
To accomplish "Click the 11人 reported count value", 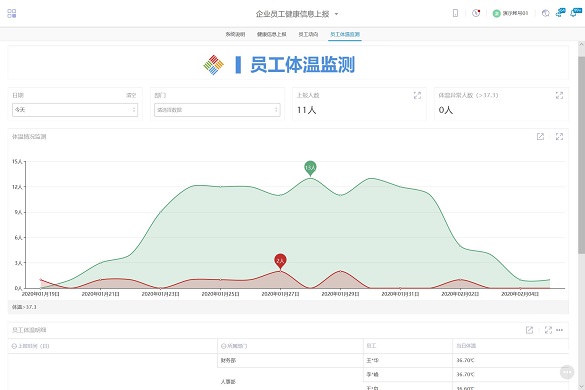I will (x=307, y=110).
